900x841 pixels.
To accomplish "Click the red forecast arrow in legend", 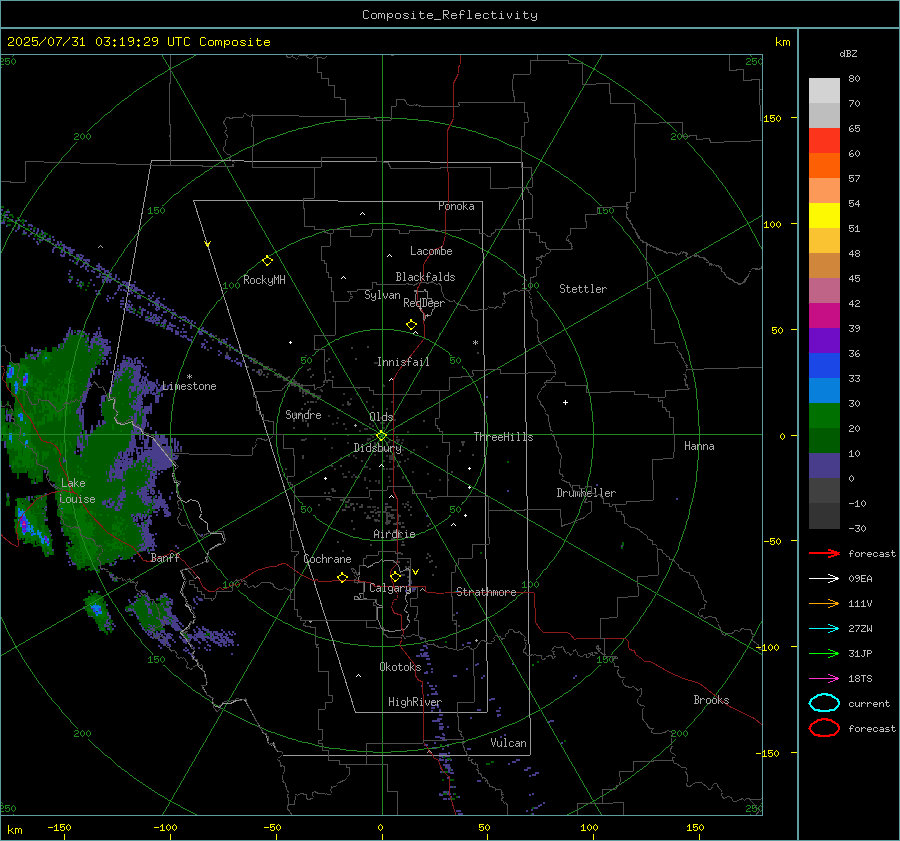I will pos(824,553).
